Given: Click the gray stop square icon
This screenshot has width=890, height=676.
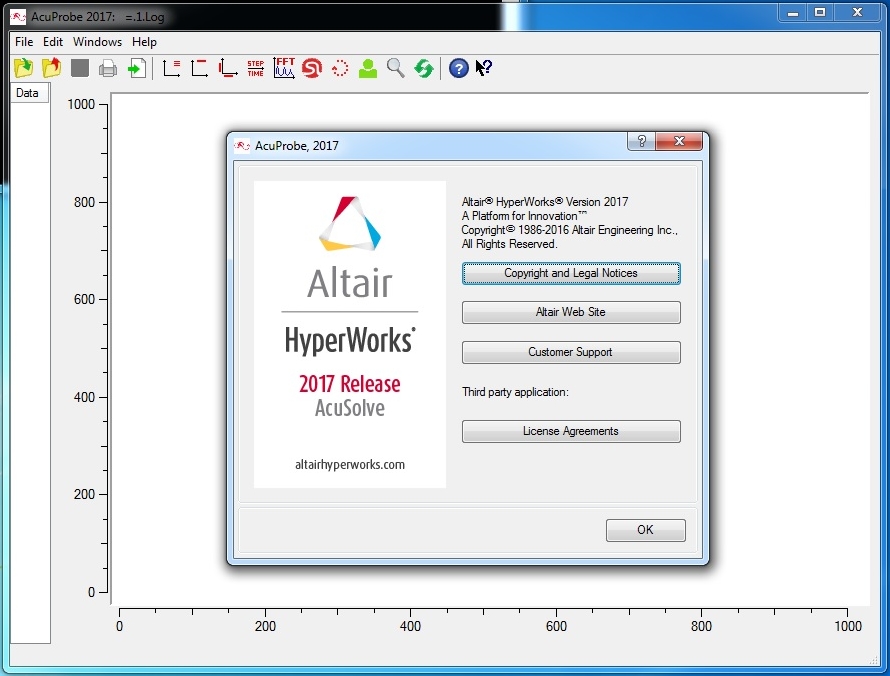Looking at the screenshot, I should point(79,69).
